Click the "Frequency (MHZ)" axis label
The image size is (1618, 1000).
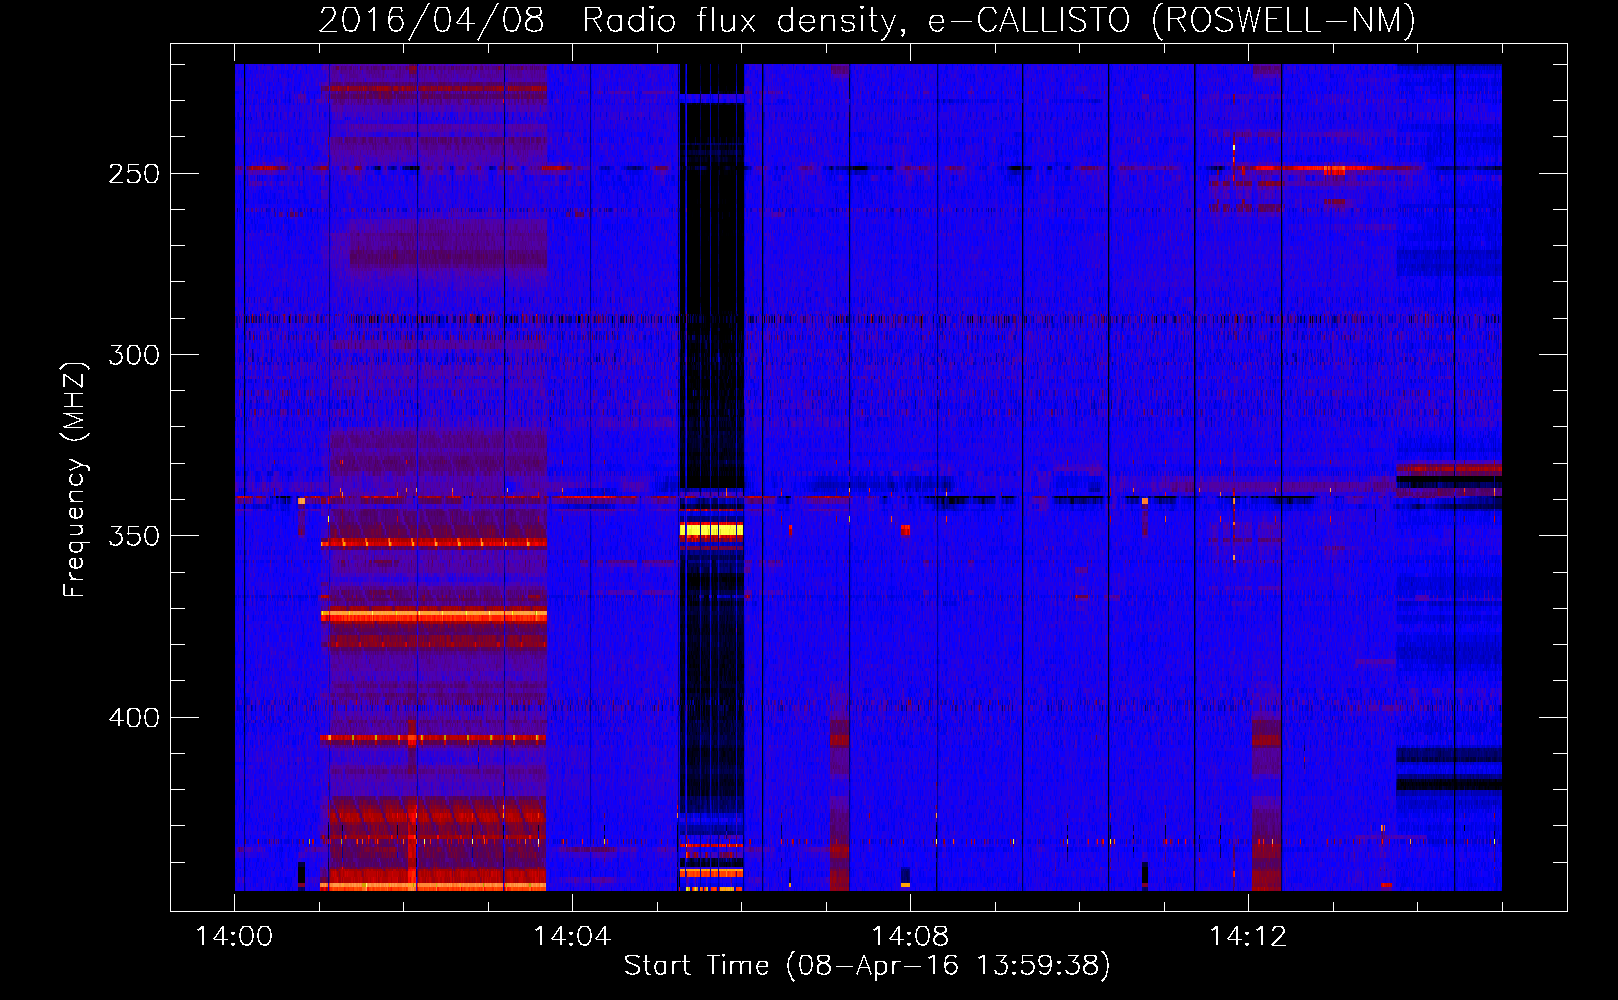click(x=75, y=479)
